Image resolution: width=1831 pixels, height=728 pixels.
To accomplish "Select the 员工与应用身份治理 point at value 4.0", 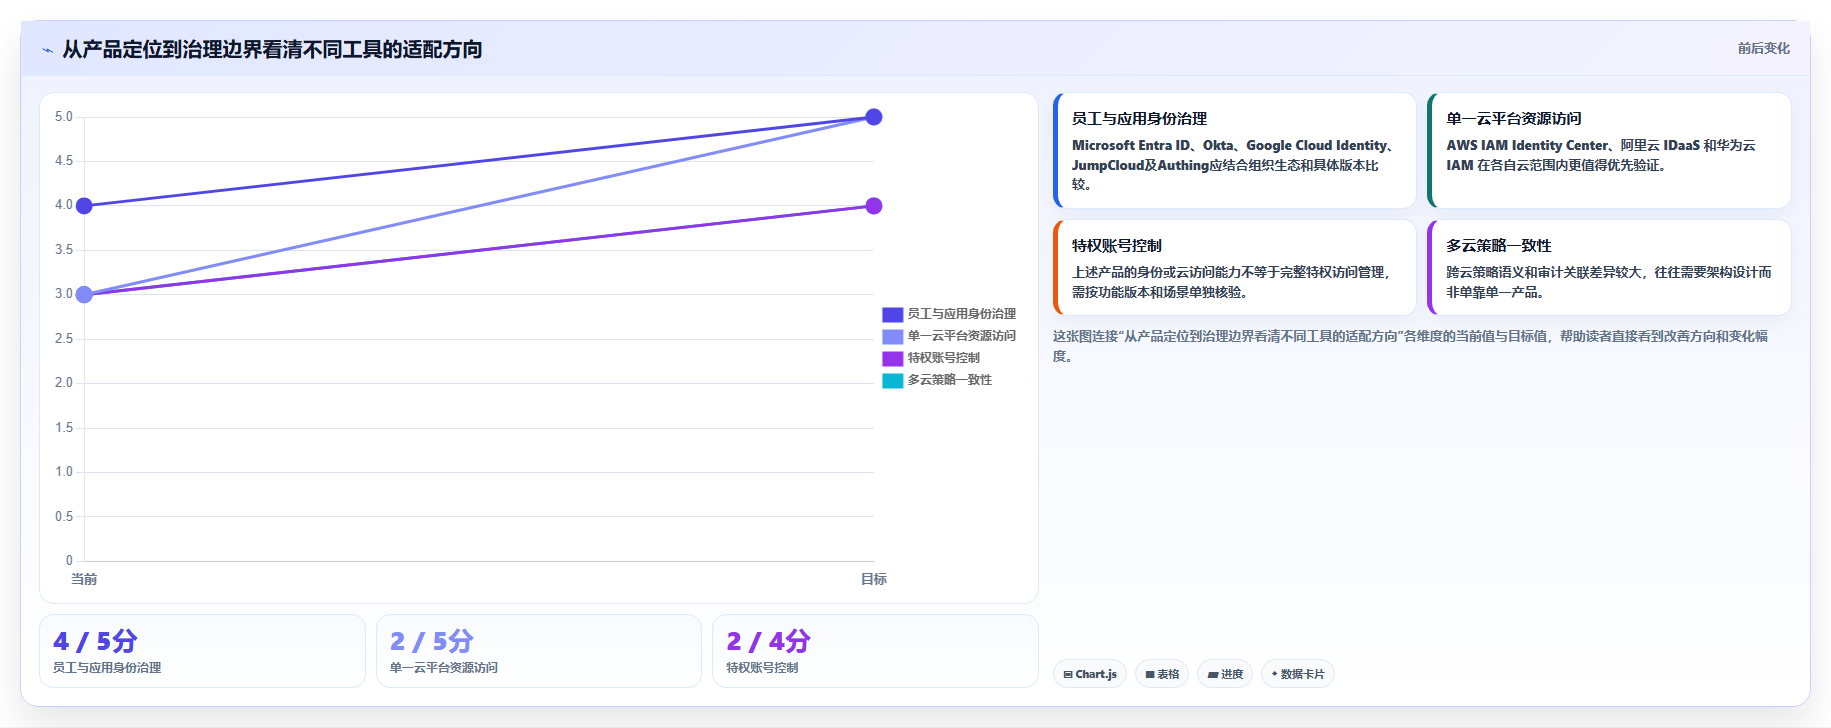I will pyautogui.click(x=84, y=206).
